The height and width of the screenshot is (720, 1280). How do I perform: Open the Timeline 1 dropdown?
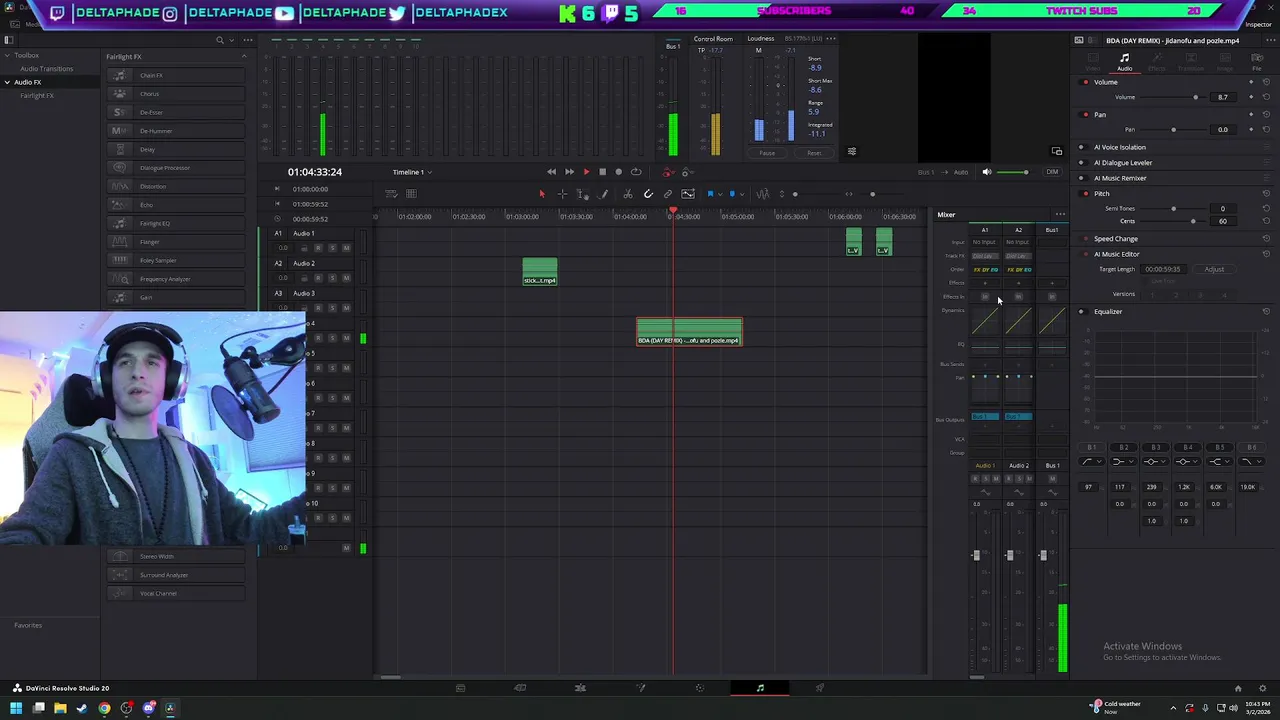point(413,172)
